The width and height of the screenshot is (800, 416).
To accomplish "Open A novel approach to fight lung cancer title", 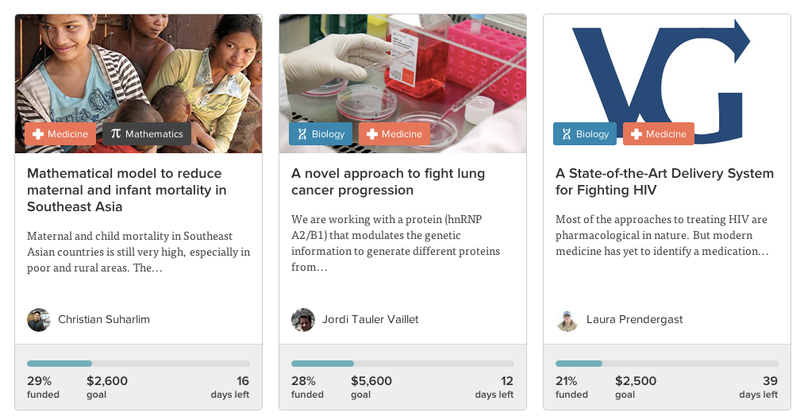I will click(x=388, y=182).
